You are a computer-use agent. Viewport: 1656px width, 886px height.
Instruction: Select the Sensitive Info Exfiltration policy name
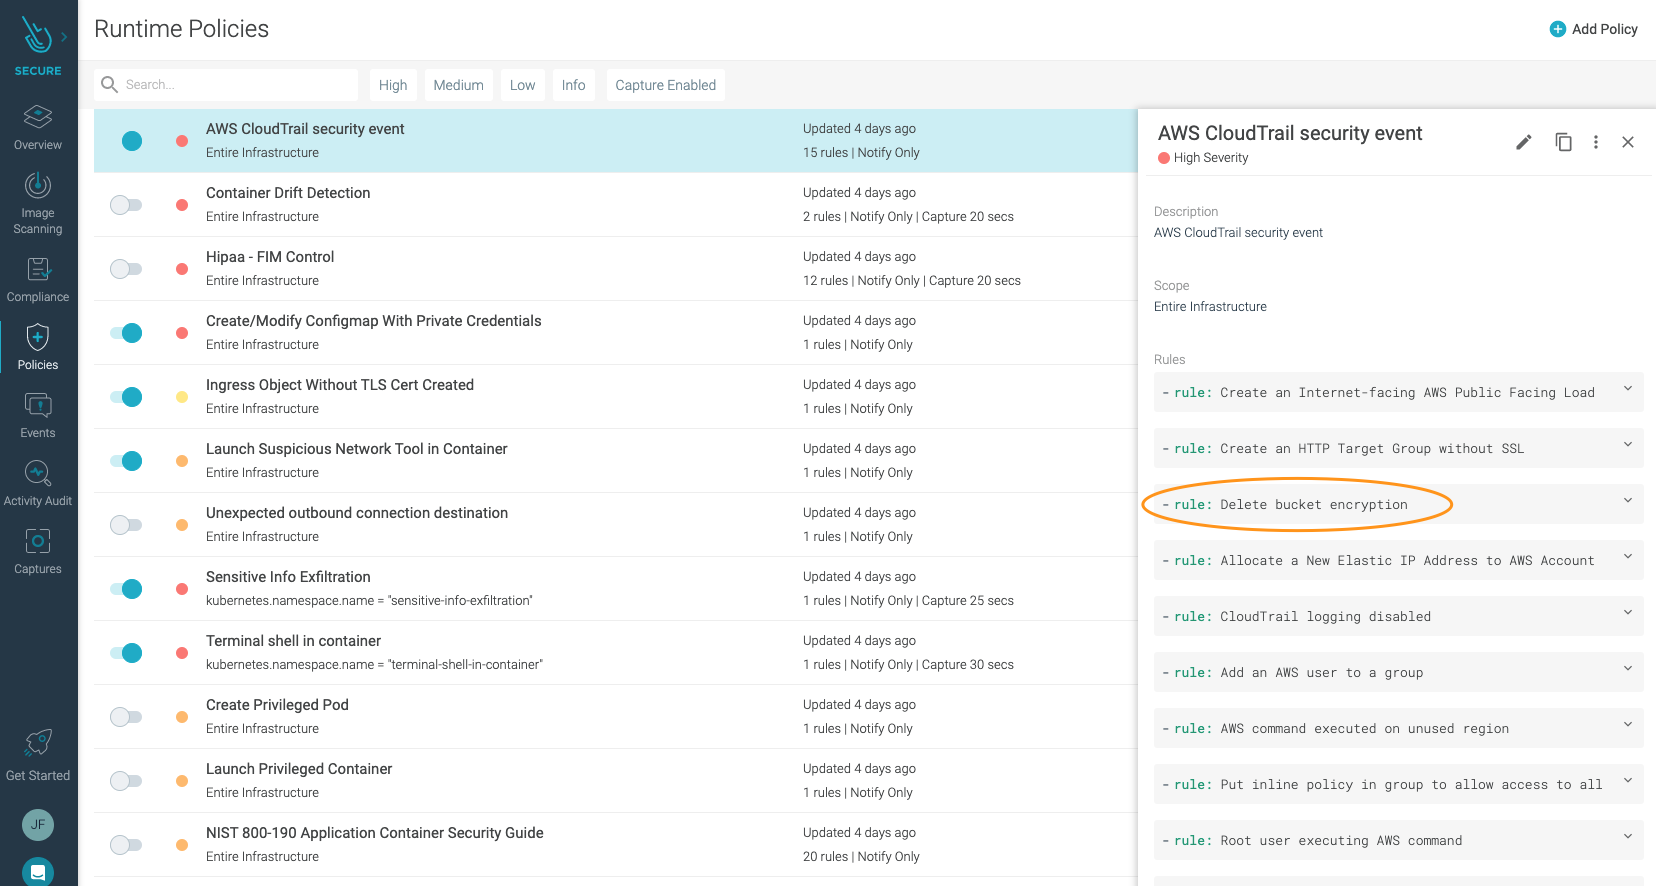click(x=288, y=577)
